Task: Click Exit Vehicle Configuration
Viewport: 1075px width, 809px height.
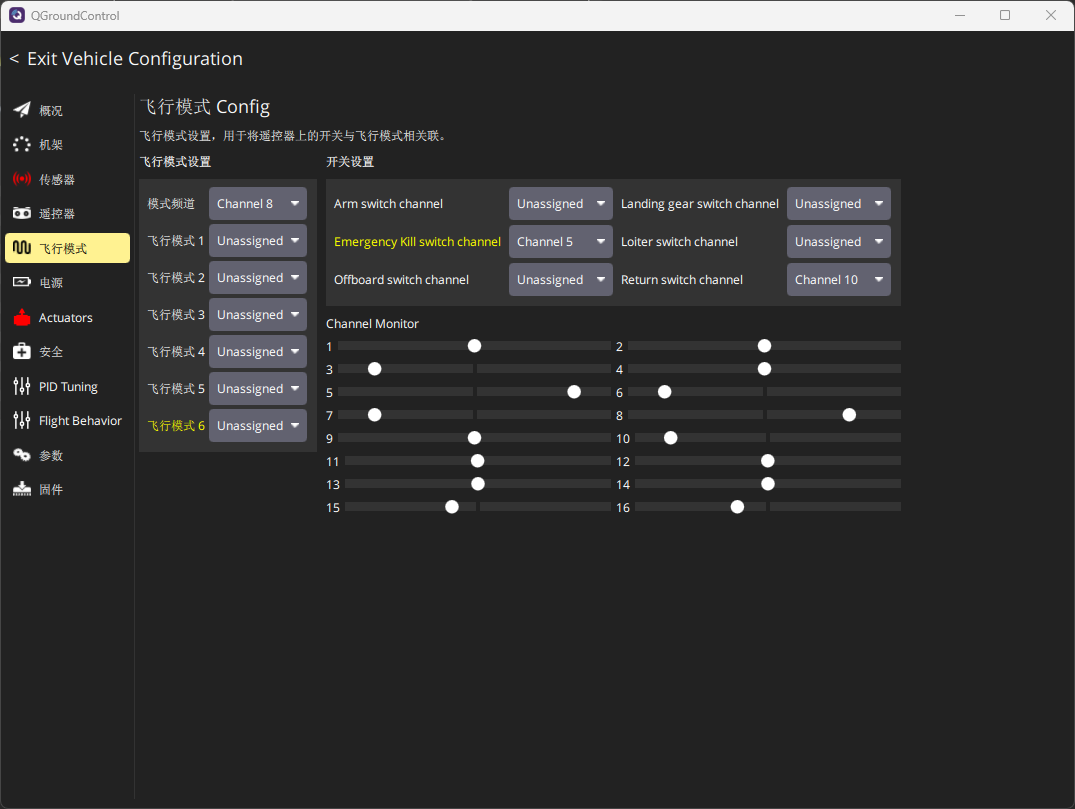Action: (126, 59)
